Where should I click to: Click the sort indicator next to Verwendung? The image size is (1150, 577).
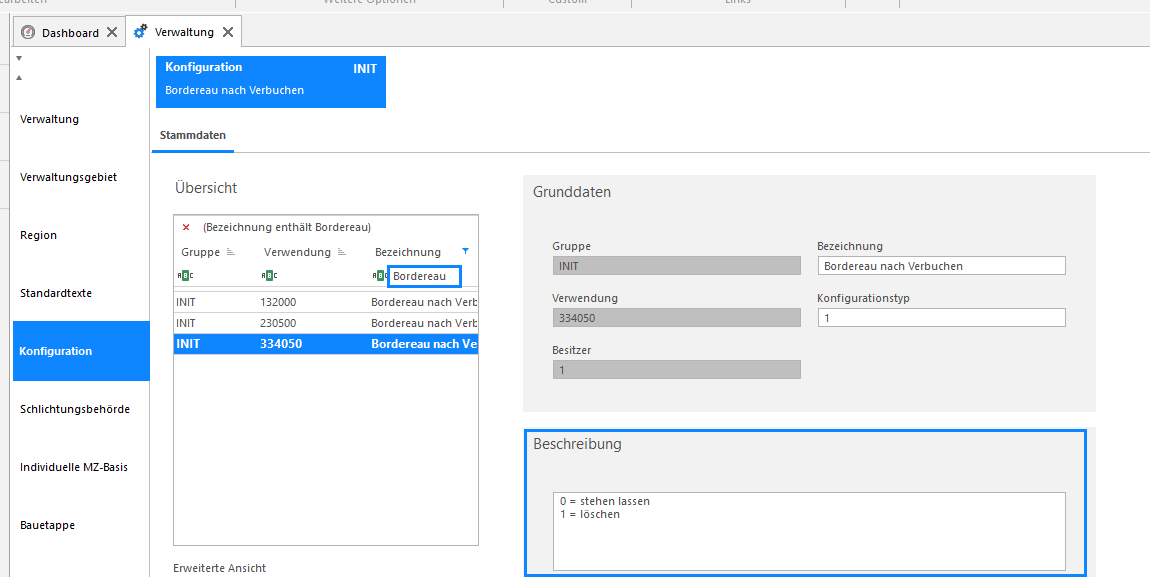(342, 252)
